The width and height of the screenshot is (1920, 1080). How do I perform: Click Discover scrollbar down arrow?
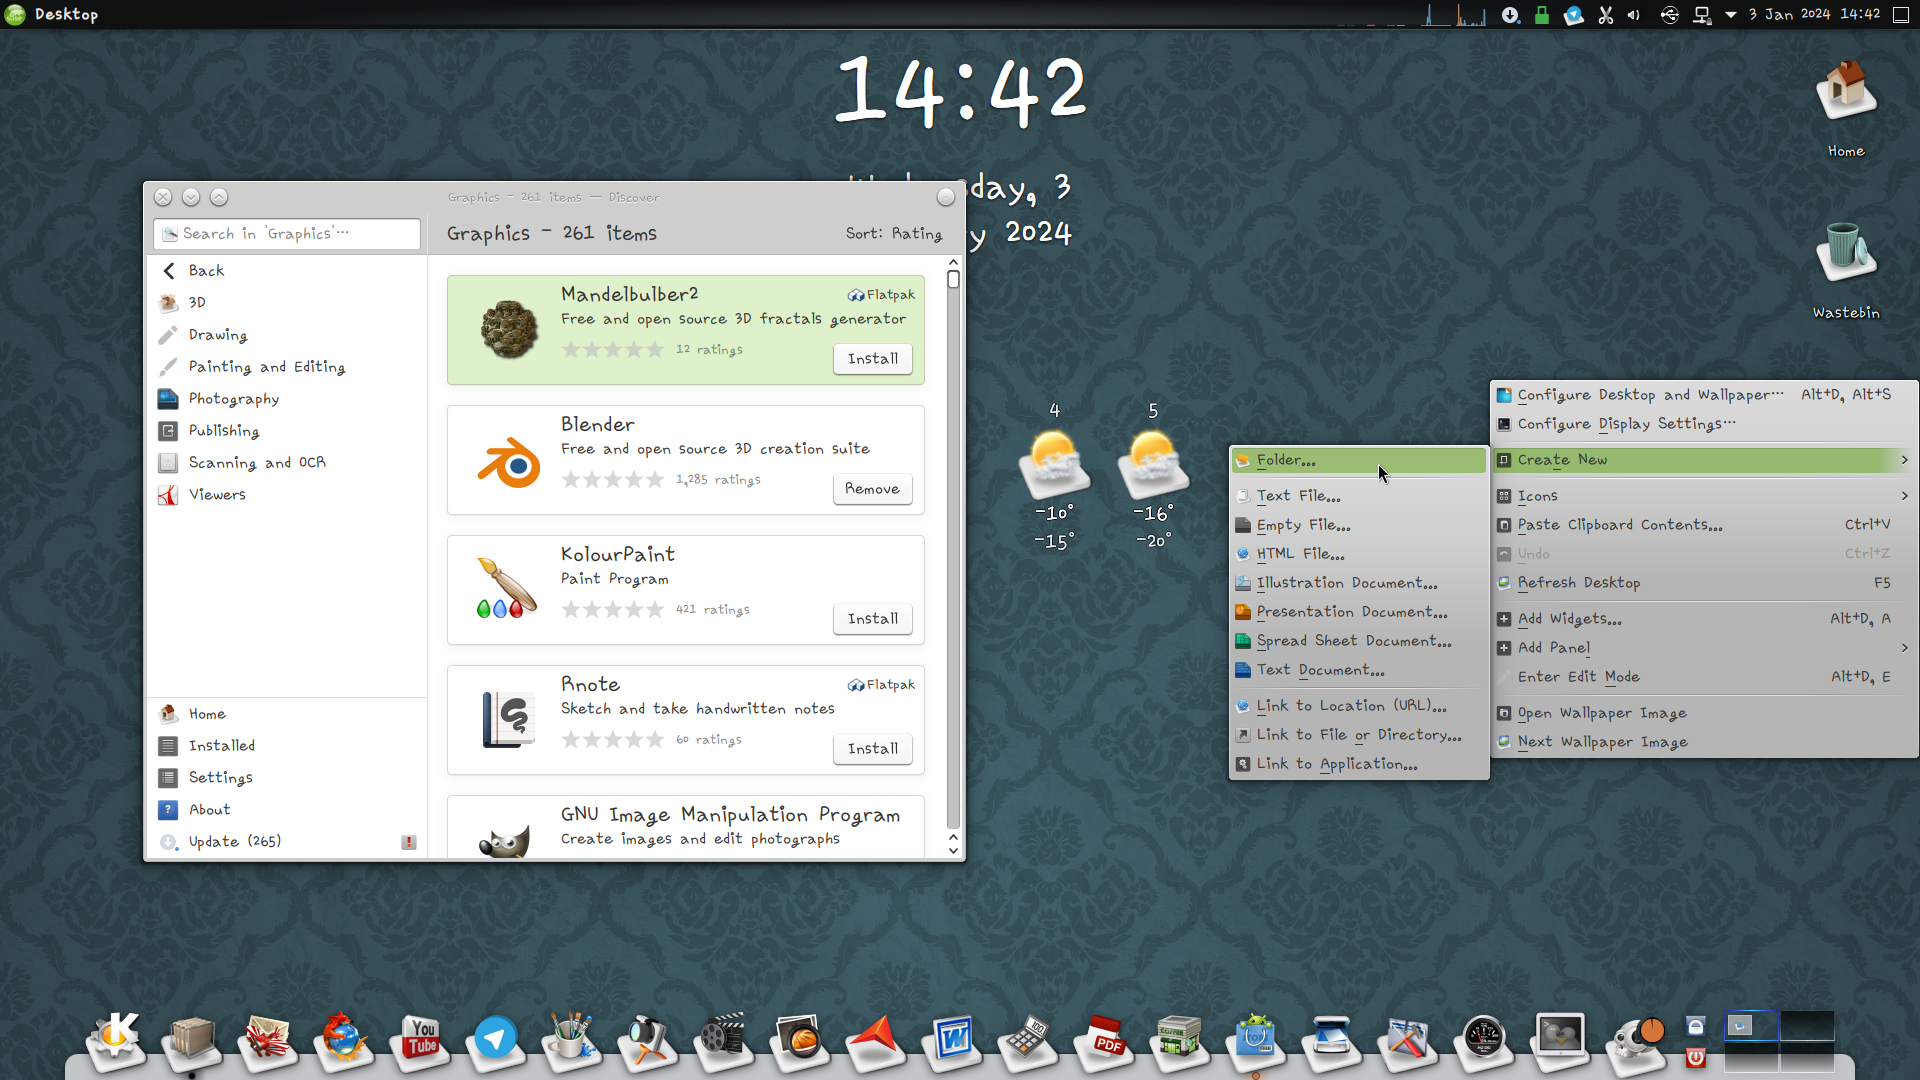point(953,851)
